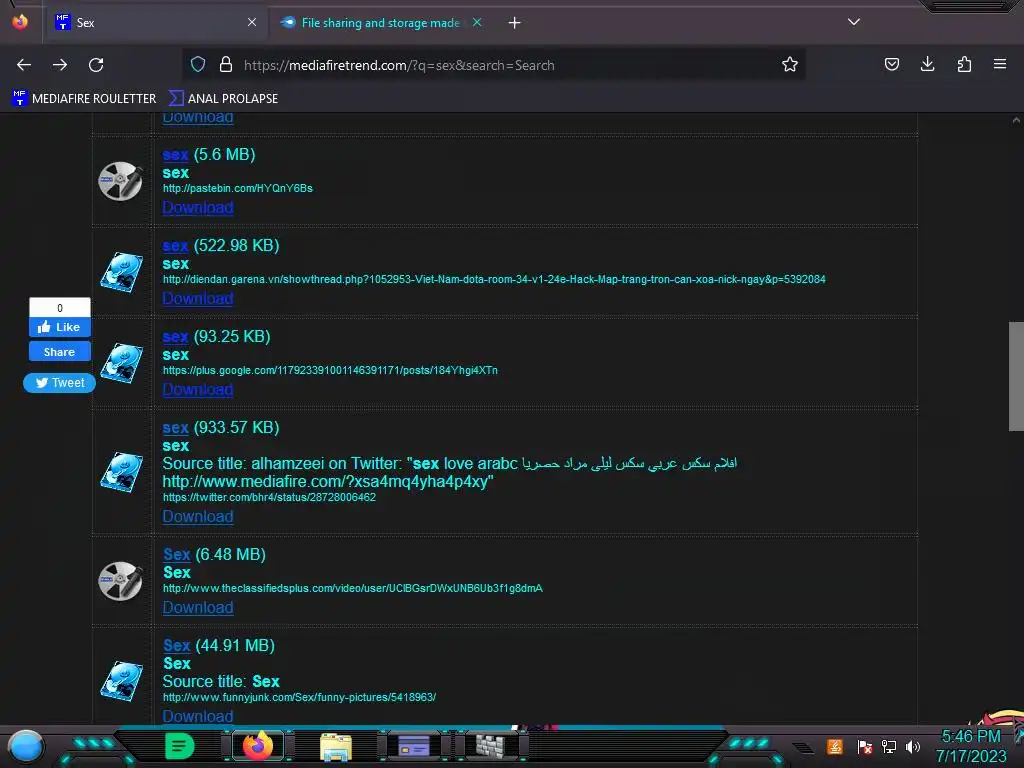Open the clock showing 5:46 PM
Viewport: 1024px width, 768px height.
(971, 746)
